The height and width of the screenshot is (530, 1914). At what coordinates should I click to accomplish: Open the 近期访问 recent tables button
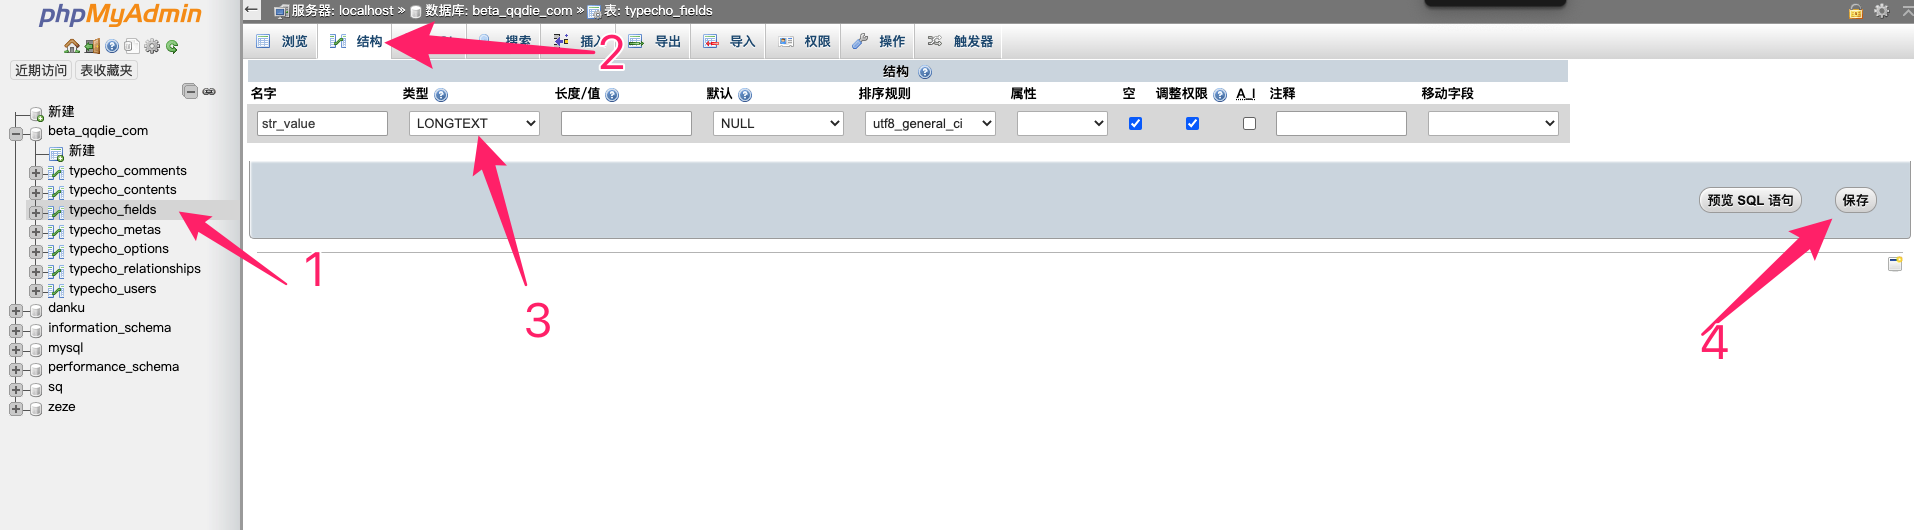tap(41, 70)
